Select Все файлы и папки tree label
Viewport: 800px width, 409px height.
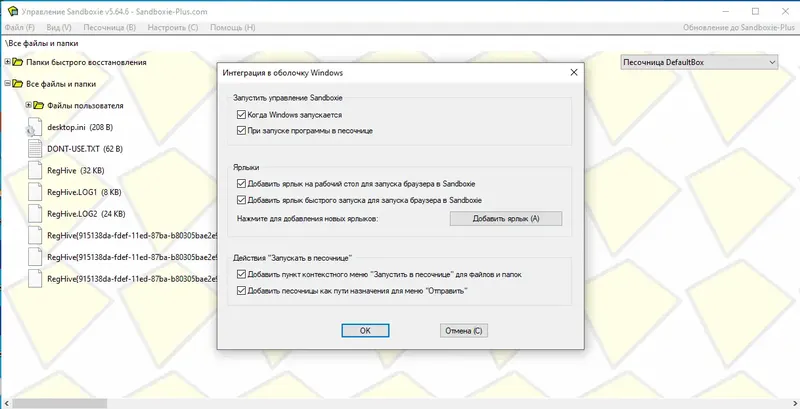click(x=61, y=84)
